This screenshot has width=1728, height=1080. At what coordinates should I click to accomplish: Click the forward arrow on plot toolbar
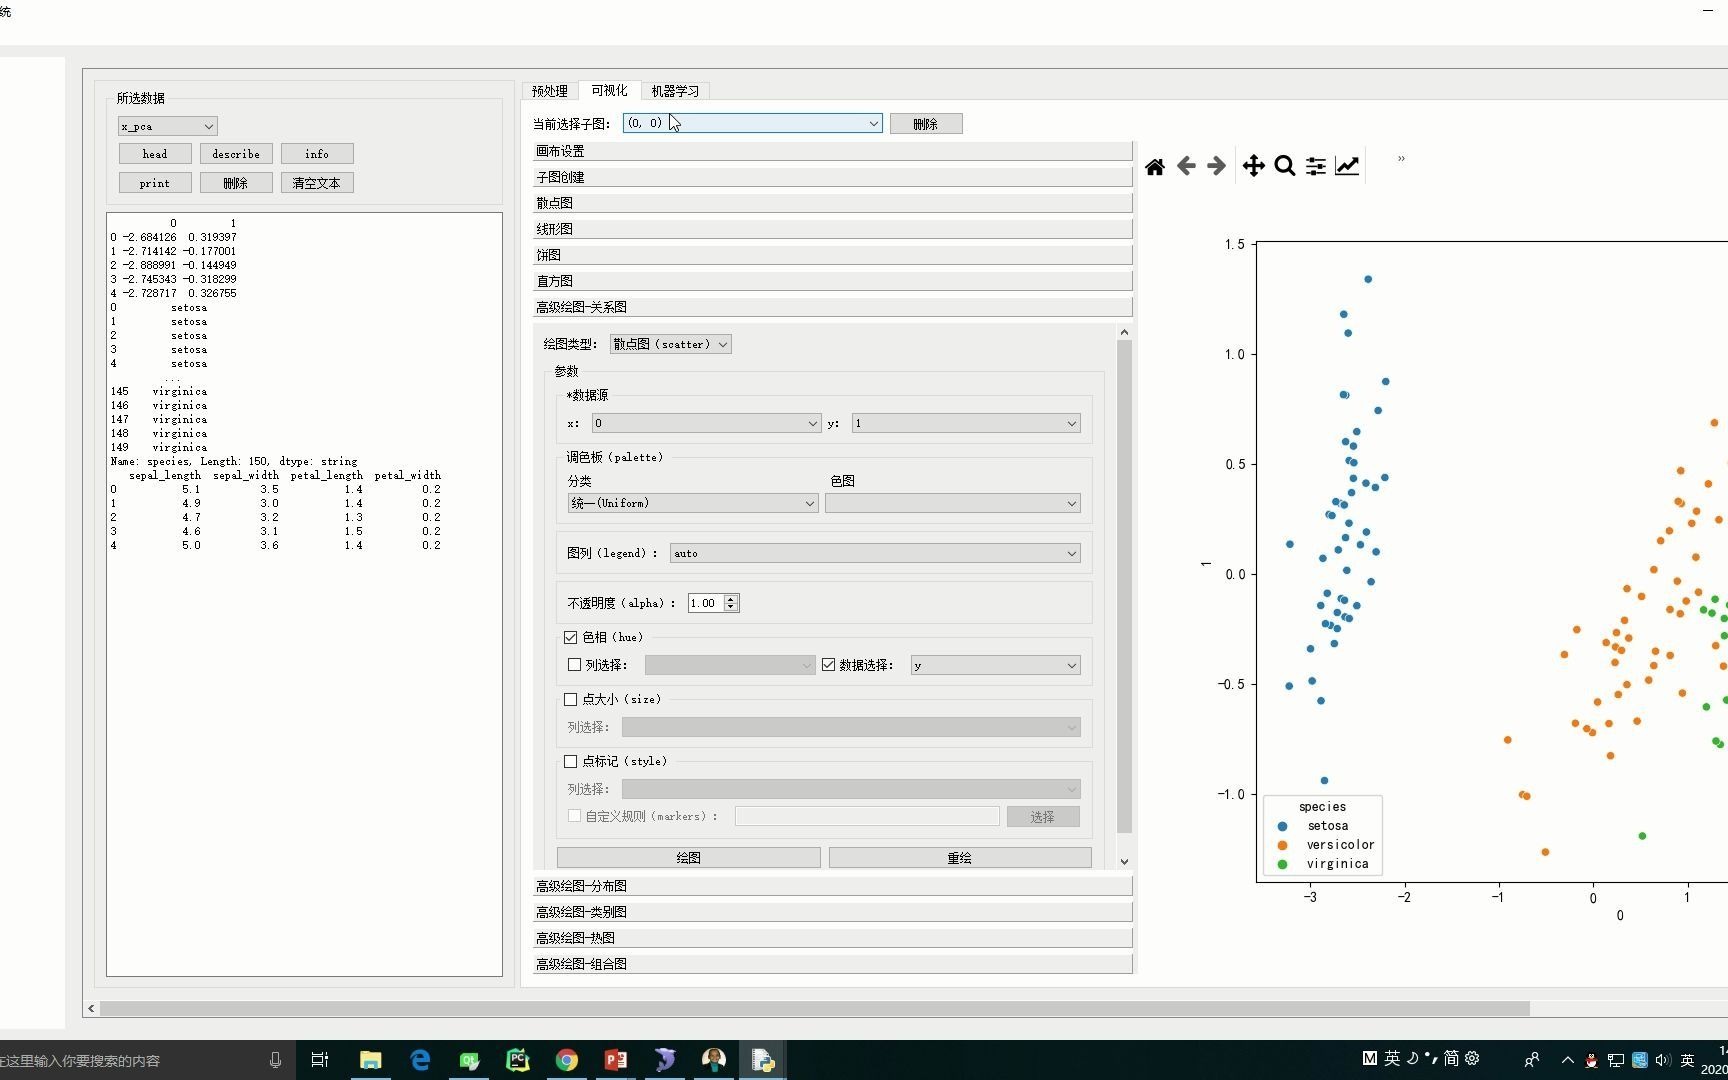point(1216,166)
